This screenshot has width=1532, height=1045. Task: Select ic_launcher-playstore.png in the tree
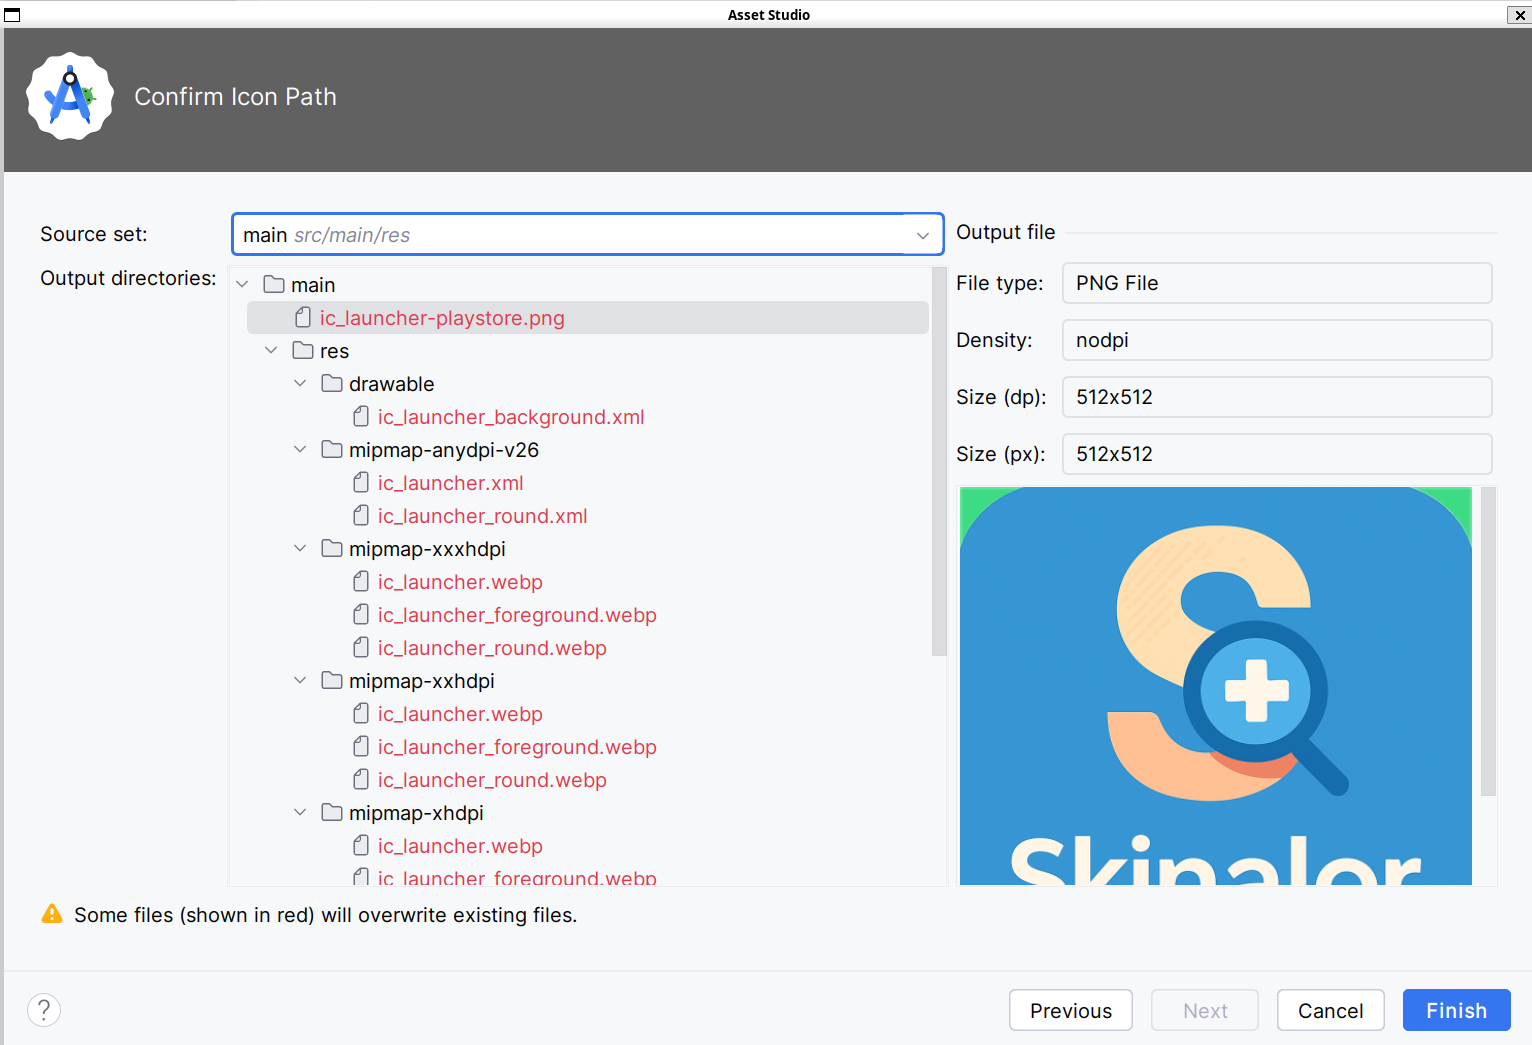(x=588, y=318)
